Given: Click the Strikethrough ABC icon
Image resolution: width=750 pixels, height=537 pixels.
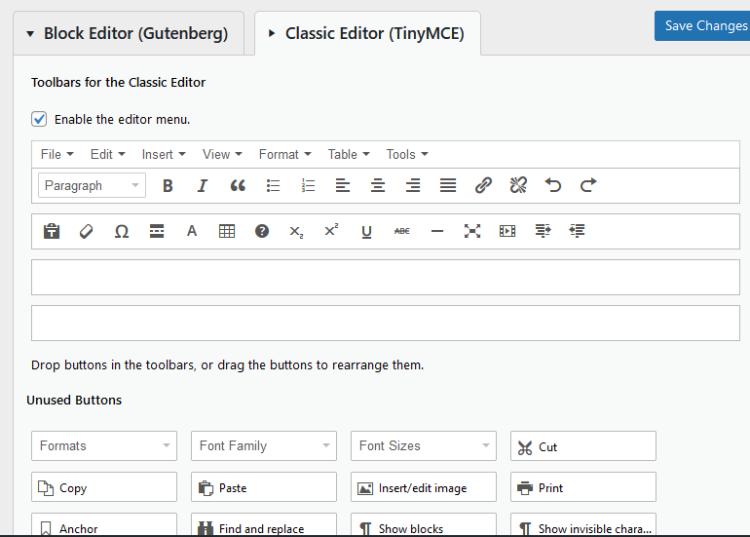Looking at the screenshot, I should click(402, 231).
